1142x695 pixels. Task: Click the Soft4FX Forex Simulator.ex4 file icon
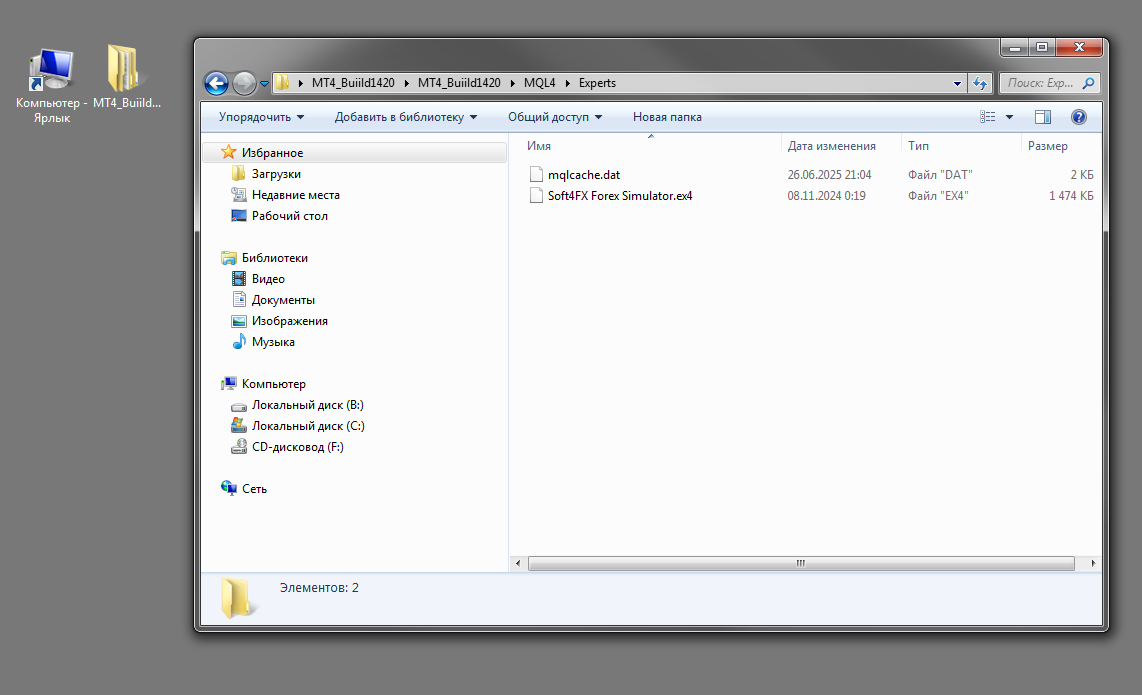point(536,195)
